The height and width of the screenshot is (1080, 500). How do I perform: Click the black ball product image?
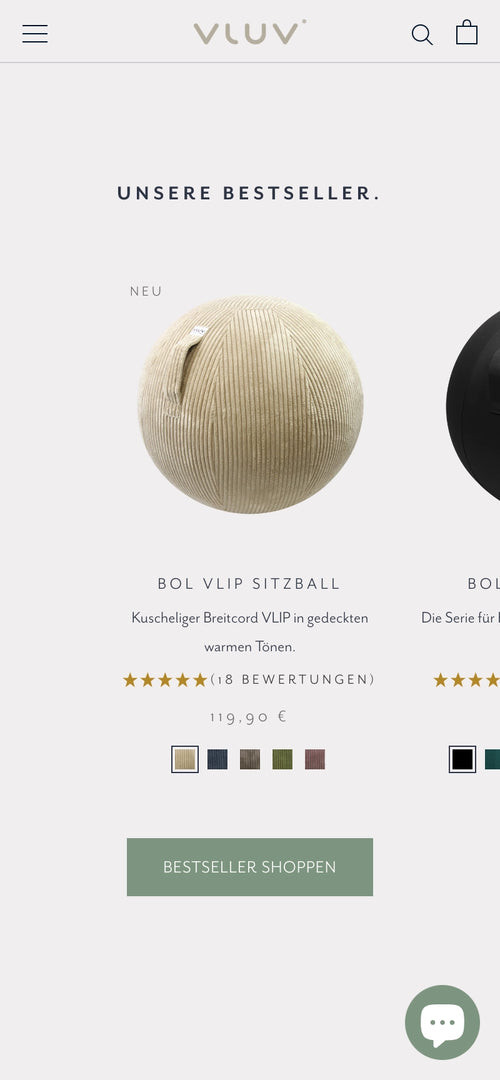pos(473,406)
